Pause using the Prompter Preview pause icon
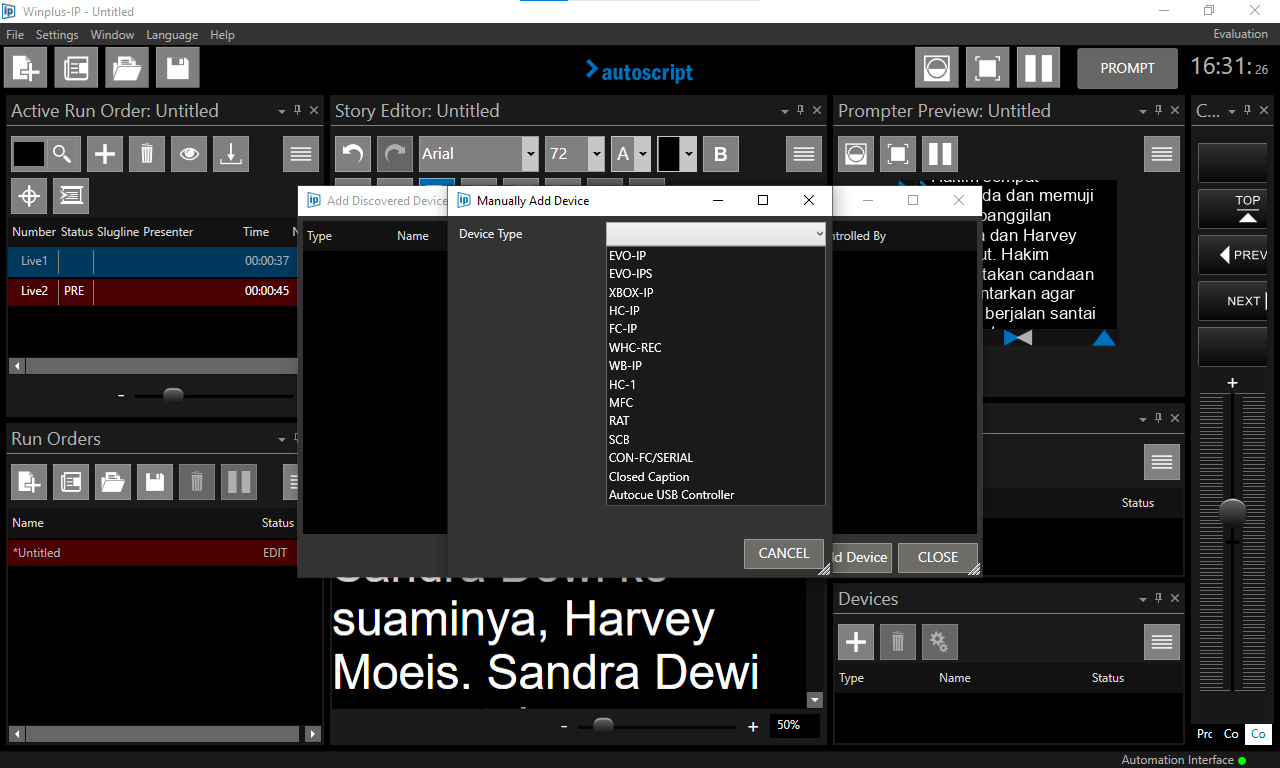1280x768 pixels. coord(940,154)
